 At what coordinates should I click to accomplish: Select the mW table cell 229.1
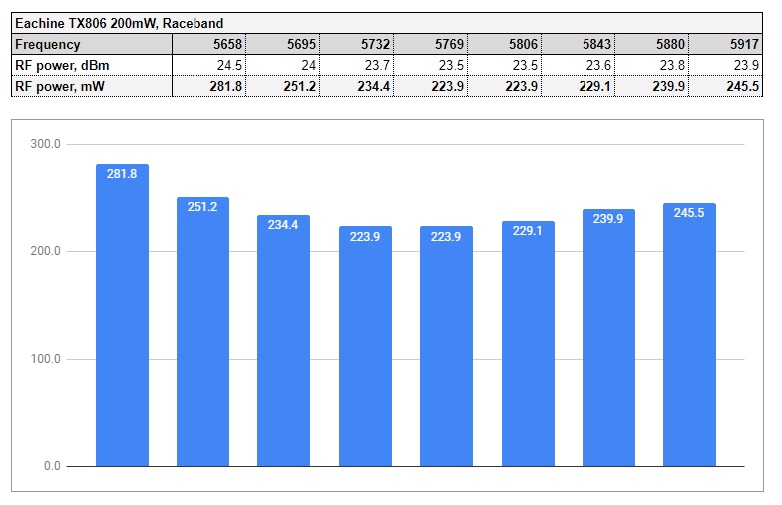[578, 86]
